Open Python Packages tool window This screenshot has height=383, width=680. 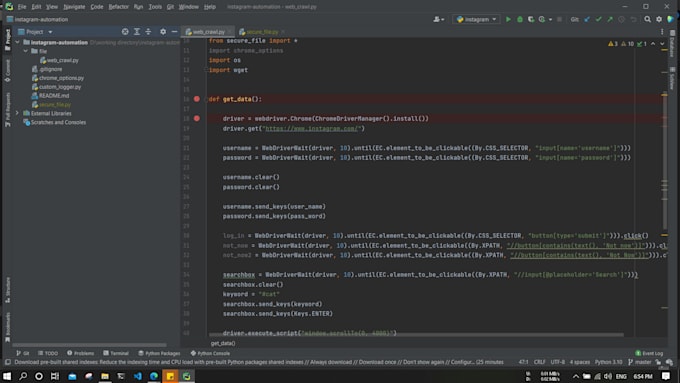tap(159, 353)
